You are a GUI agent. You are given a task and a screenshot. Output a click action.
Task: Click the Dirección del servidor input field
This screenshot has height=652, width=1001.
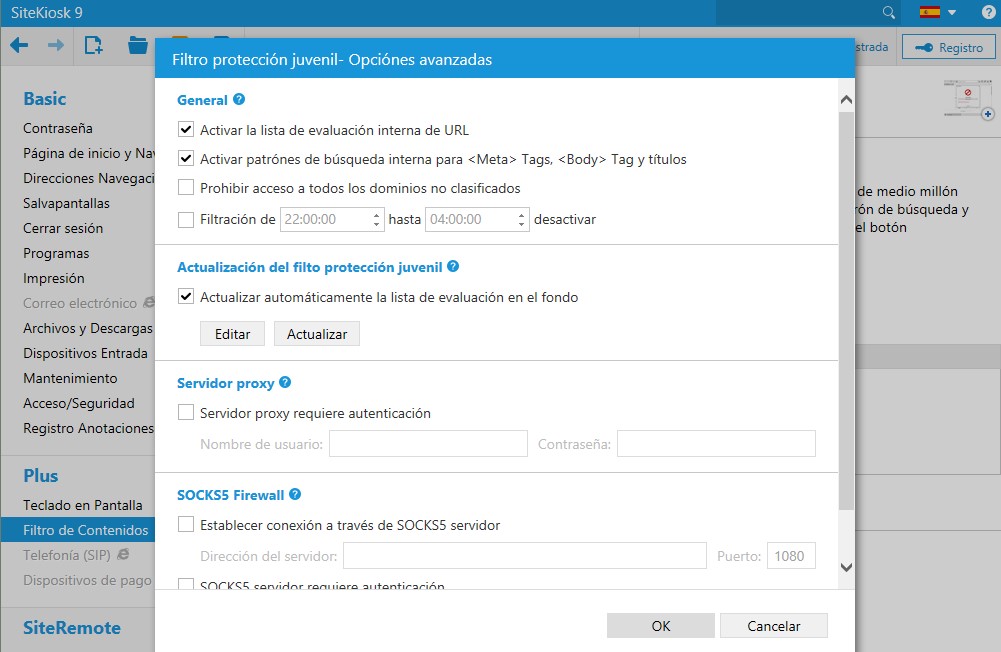[525, 556]
